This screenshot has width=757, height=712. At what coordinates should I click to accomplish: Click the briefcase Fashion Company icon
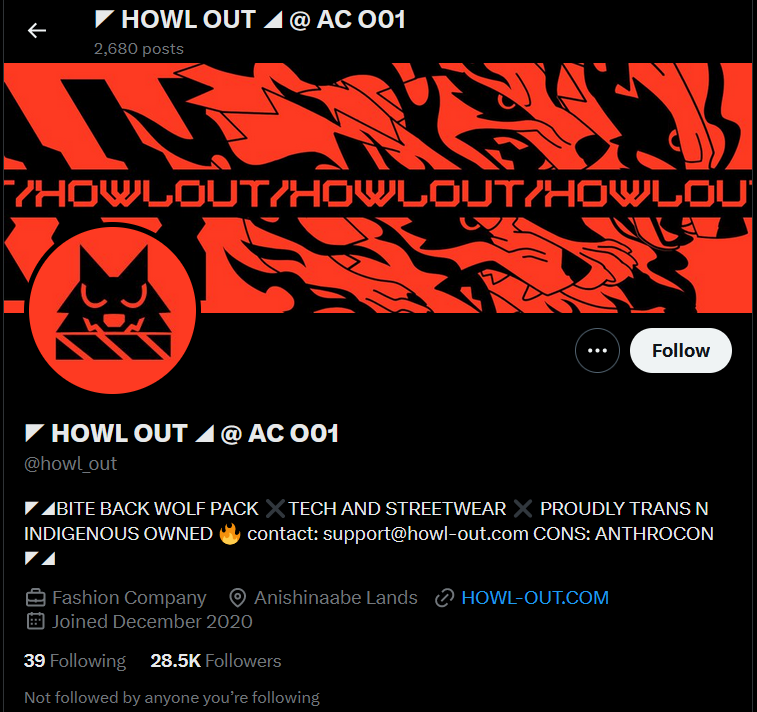click(x=36, y=598)
